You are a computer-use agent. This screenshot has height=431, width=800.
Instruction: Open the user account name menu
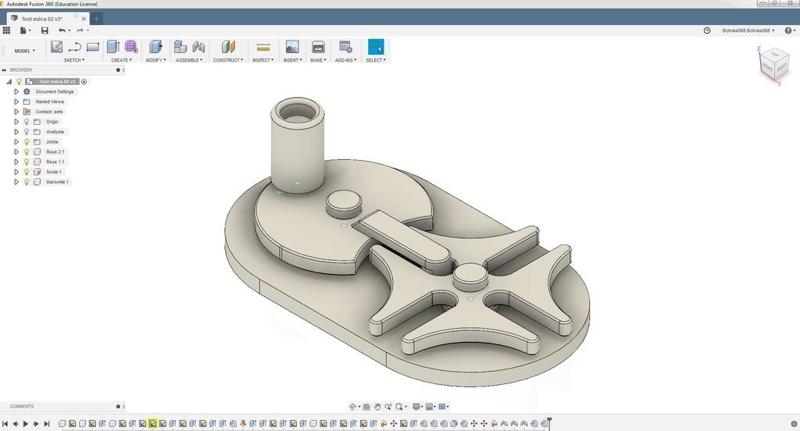750,30
